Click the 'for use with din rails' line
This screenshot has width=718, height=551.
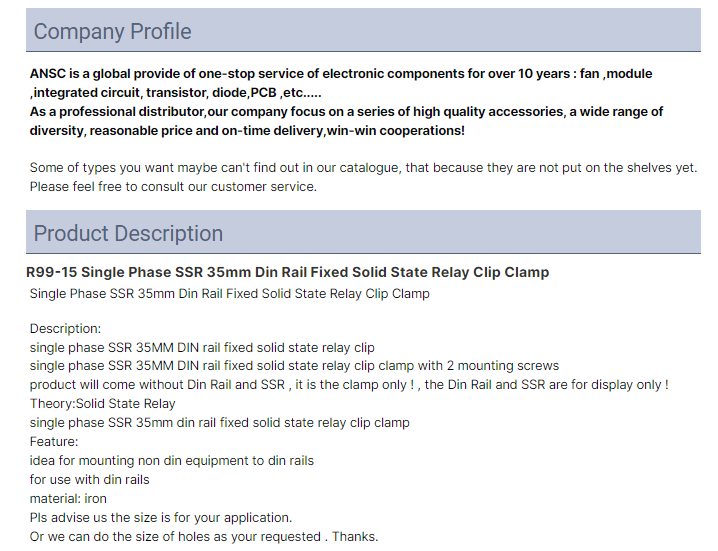point(90,480)
